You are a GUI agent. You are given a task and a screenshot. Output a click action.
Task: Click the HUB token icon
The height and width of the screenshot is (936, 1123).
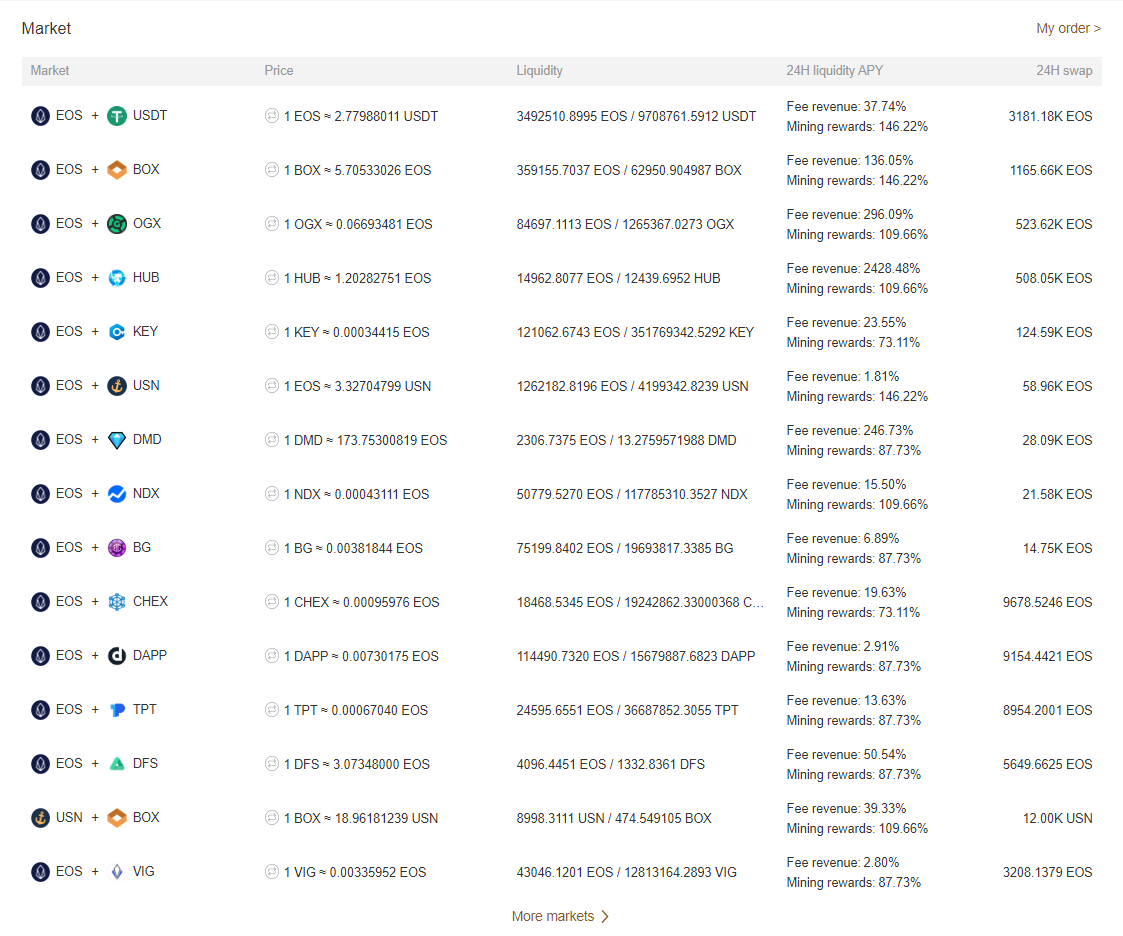[x=117, y=278]
